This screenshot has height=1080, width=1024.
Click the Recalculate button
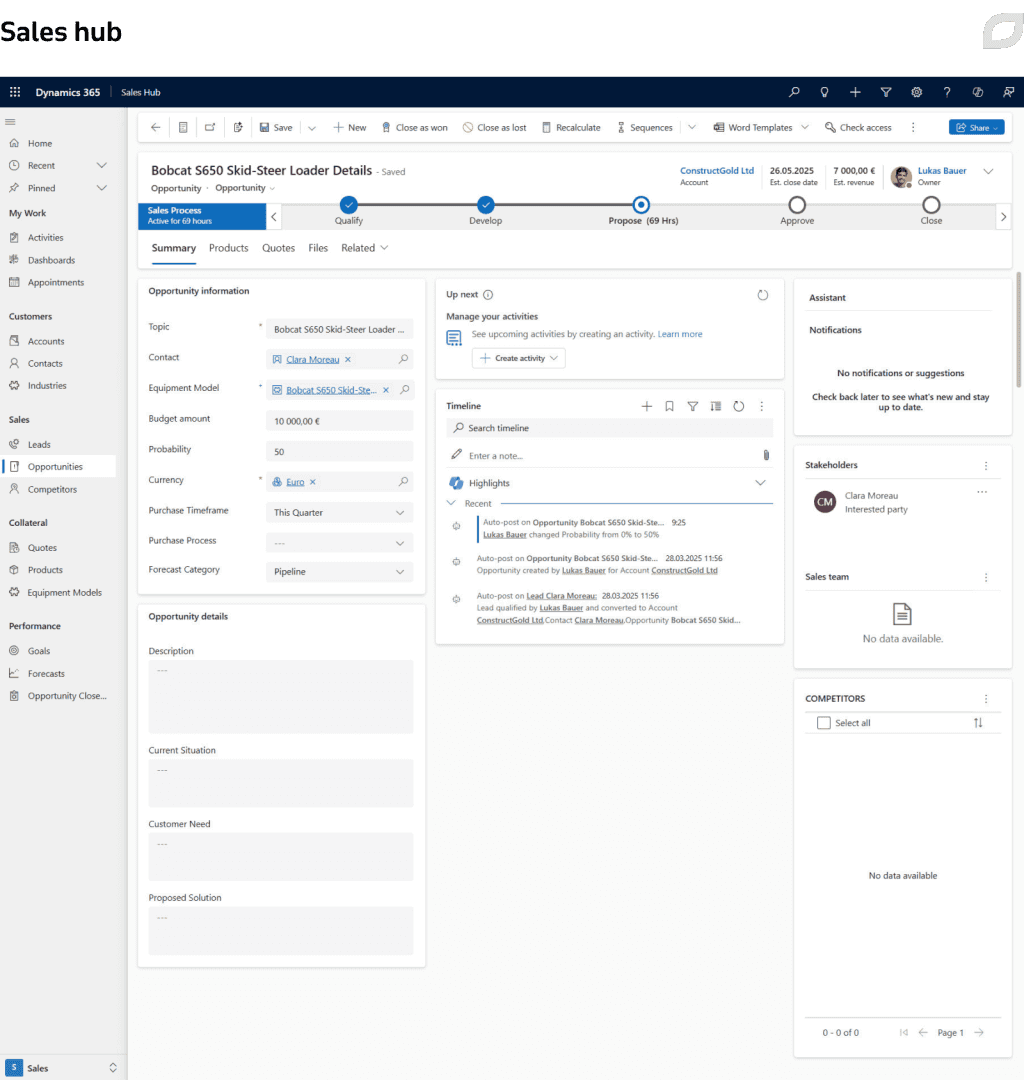(x=571, y=127)
